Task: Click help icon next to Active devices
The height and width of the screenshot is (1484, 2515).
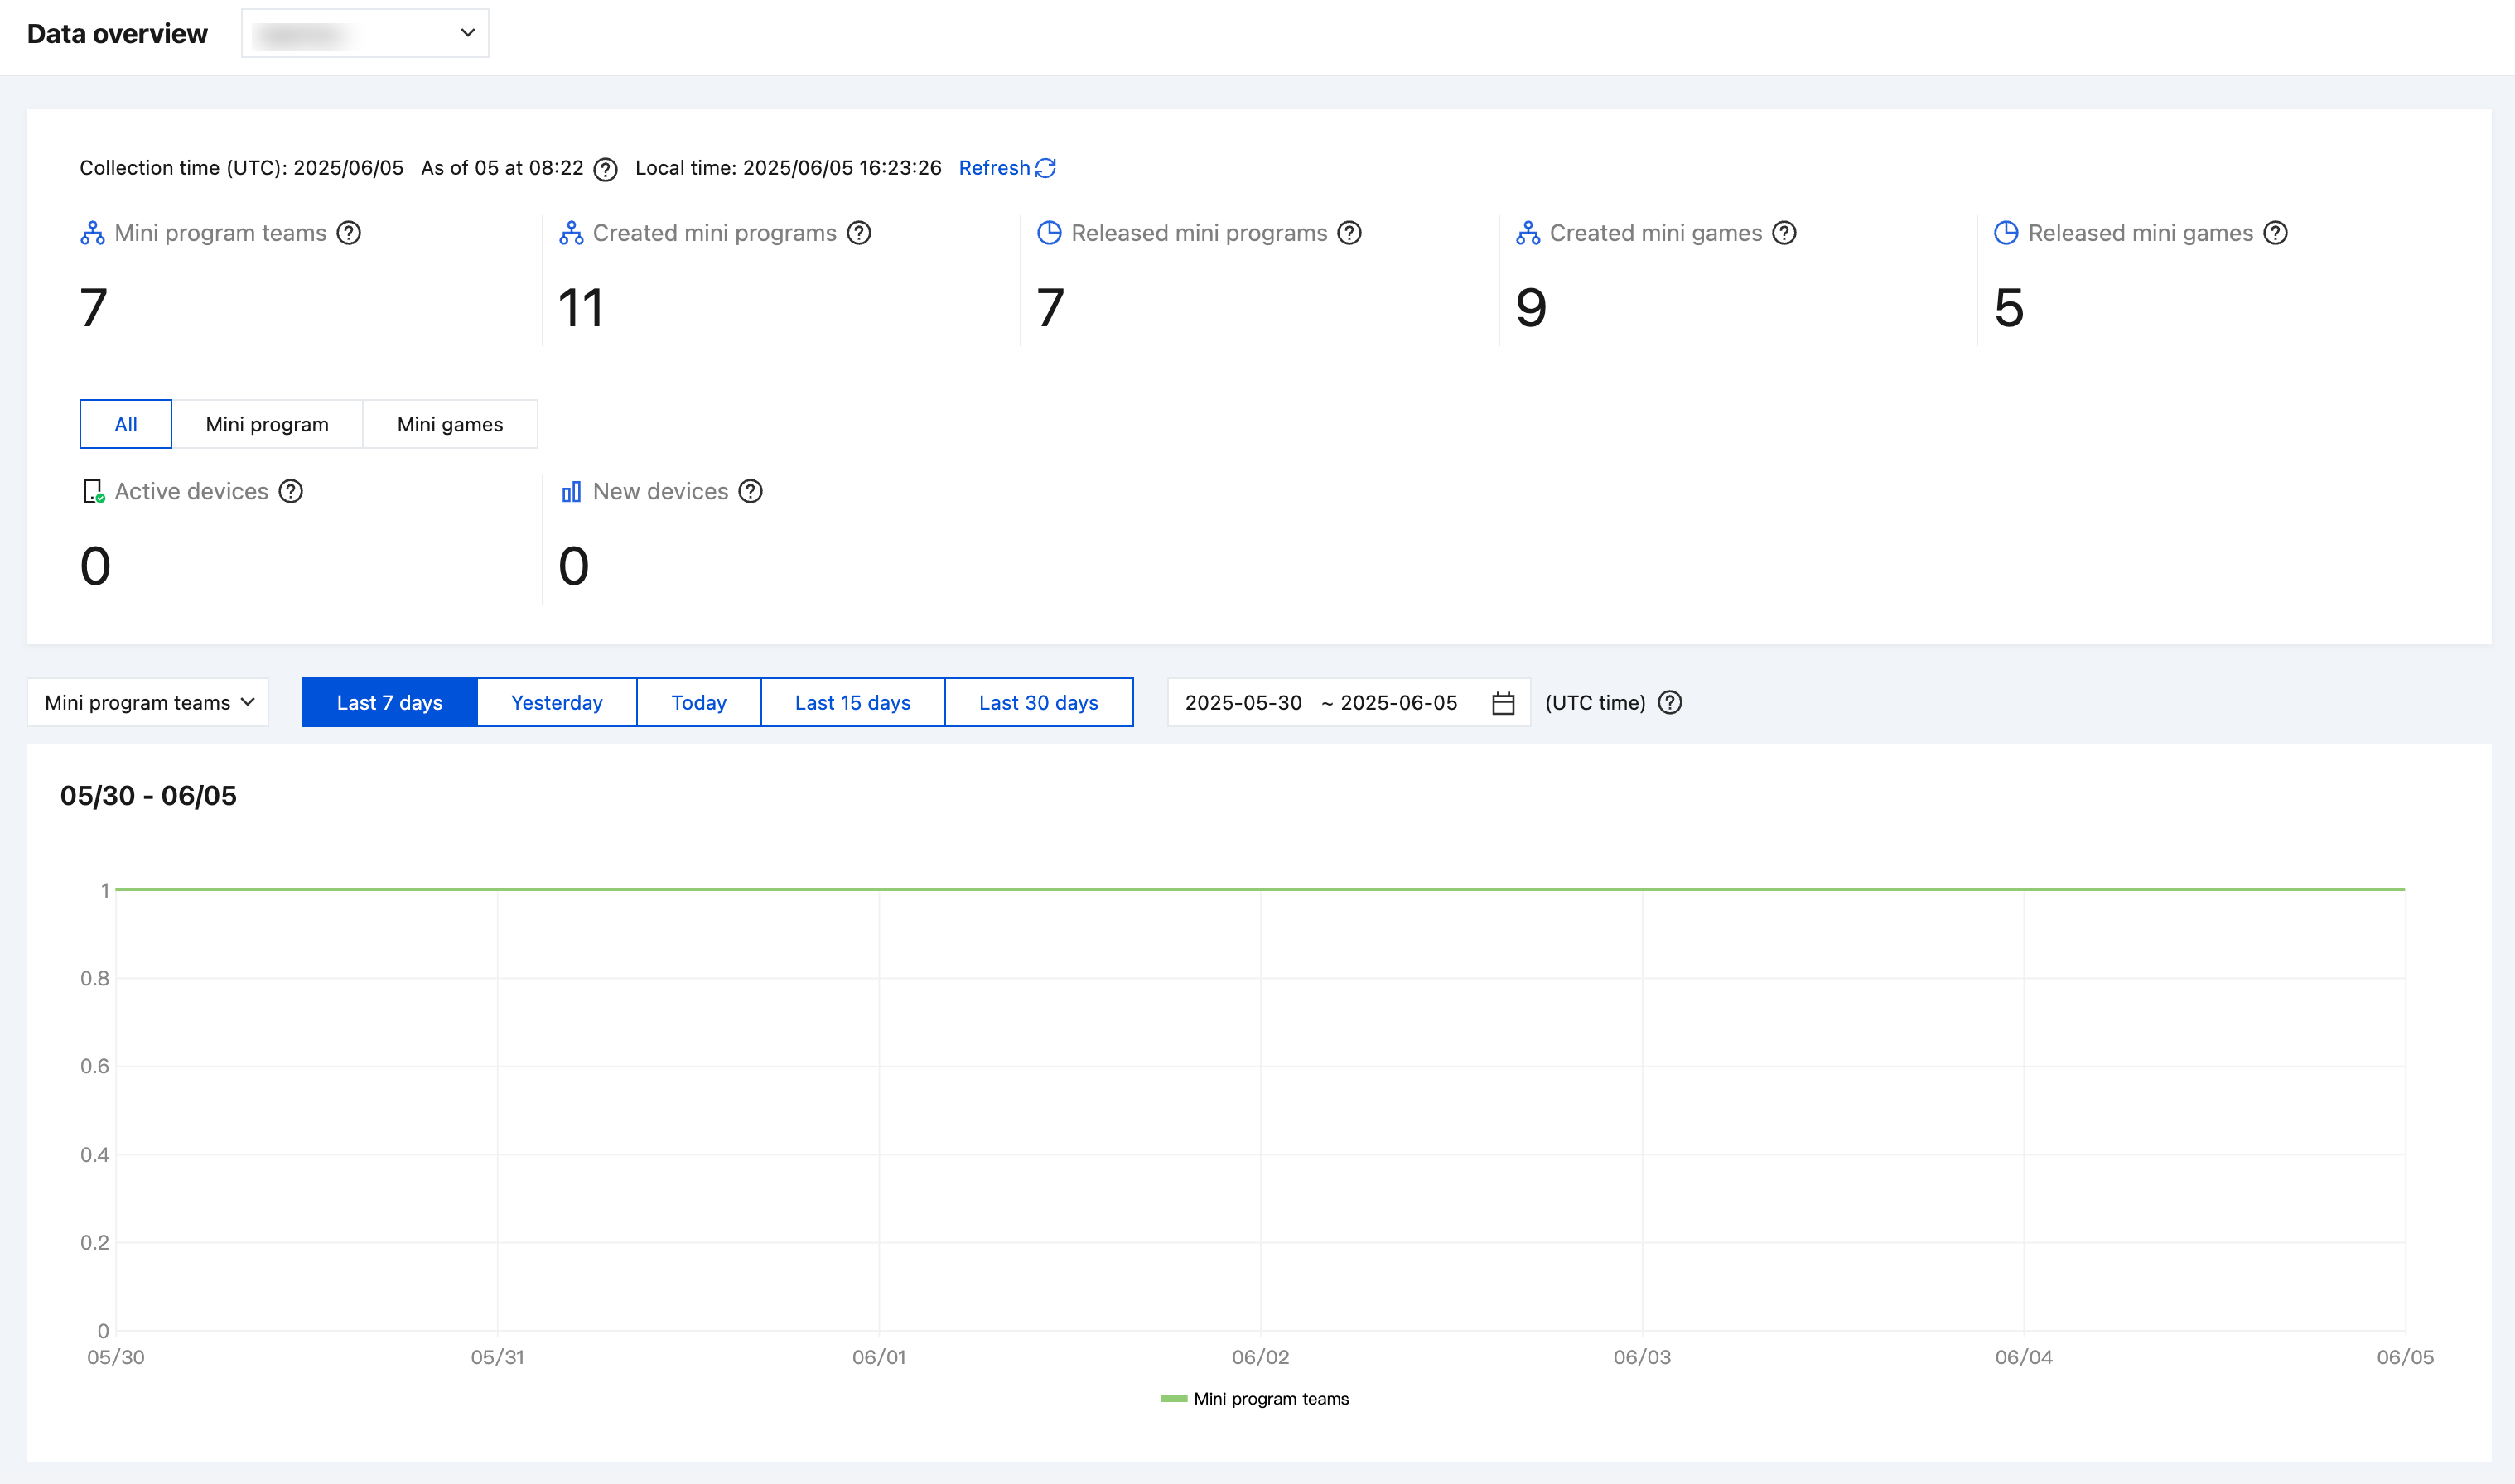Action: click(291, 491)
